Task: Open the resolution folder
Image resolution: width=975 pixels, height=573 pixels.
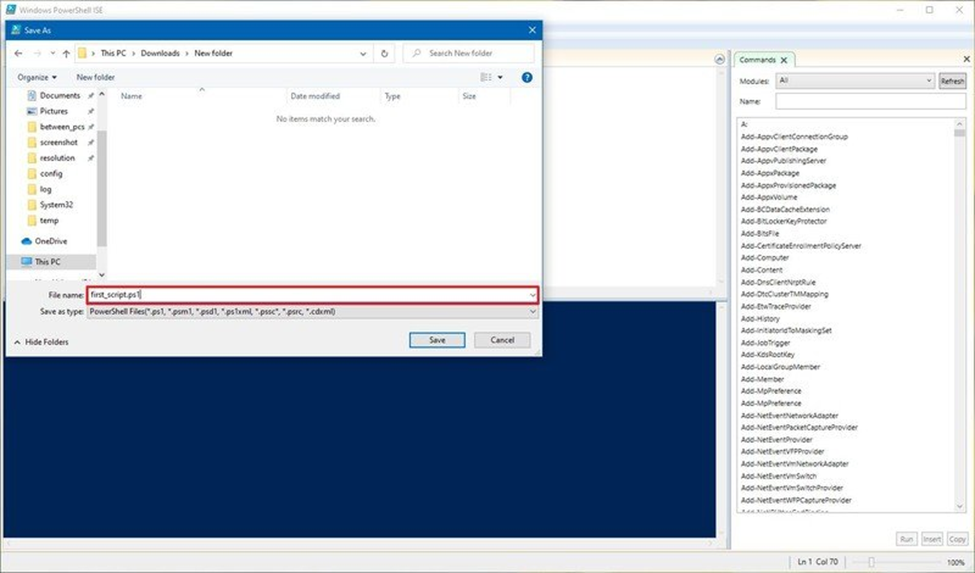Action: tap(57, 158)
